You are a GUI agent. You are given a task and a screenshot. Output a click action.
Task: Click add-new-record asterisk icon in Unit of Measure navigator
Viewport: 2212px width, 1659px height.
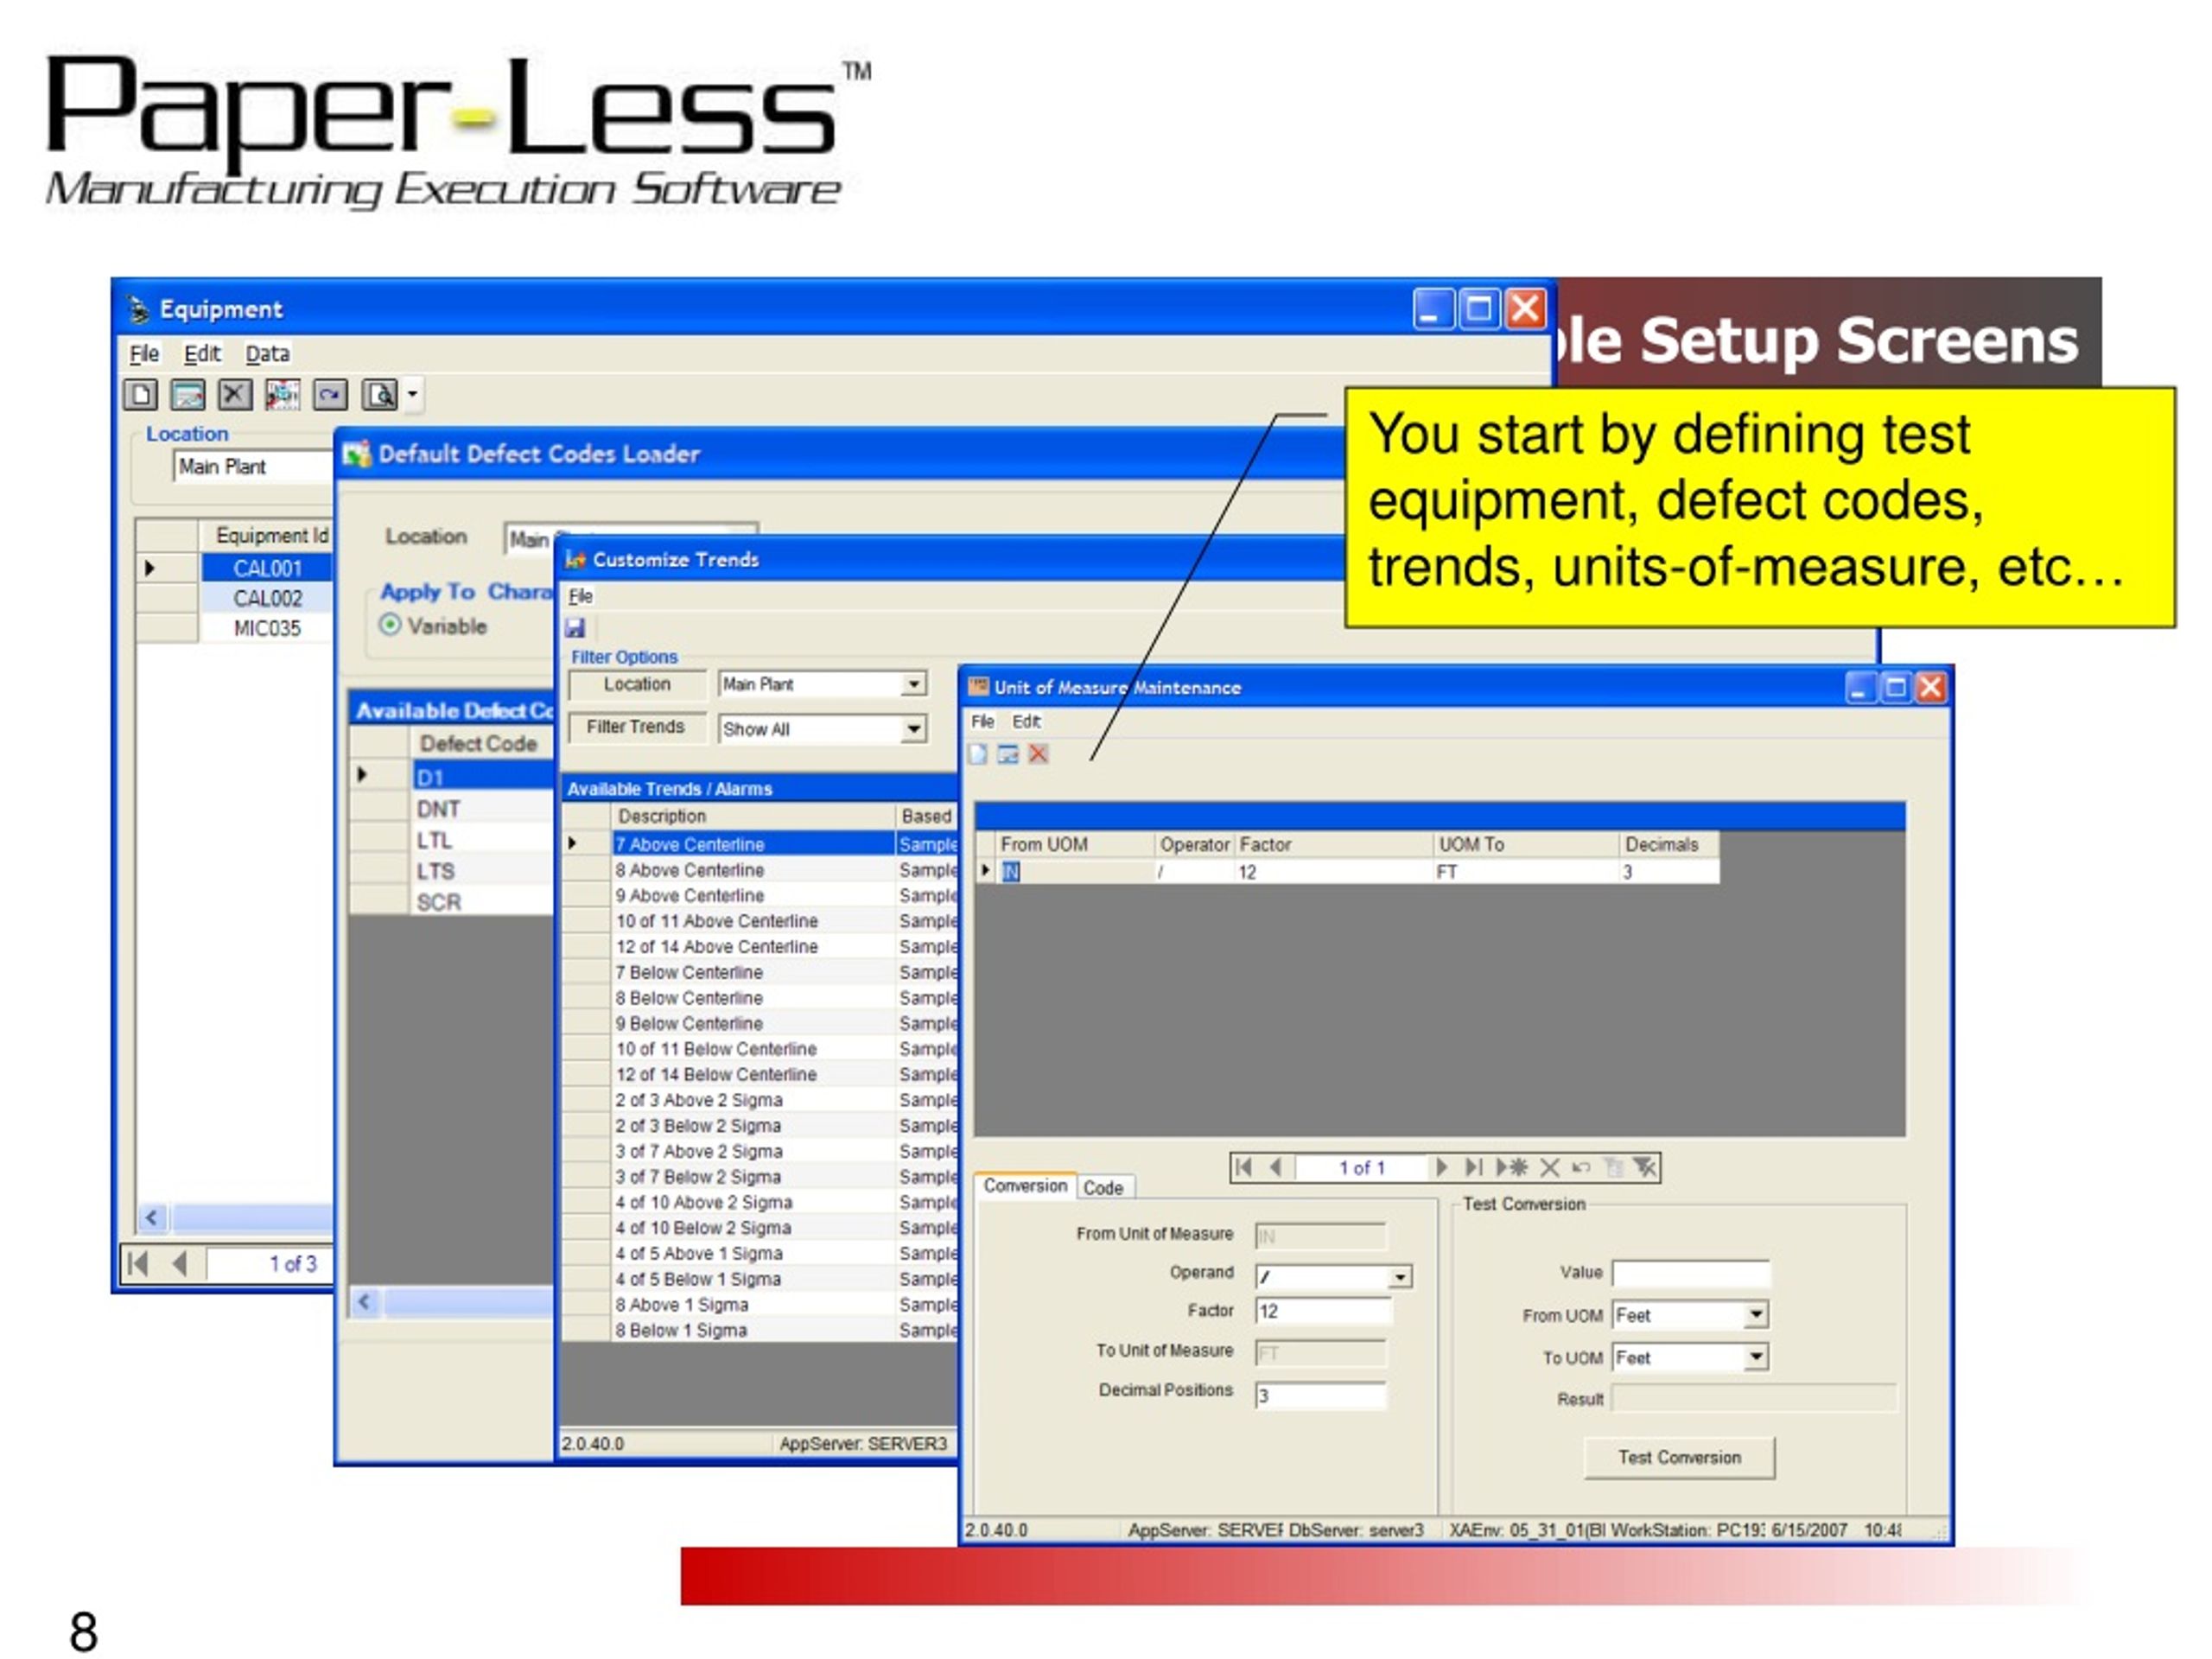pyautogui.click(x=1512, y=1167)
